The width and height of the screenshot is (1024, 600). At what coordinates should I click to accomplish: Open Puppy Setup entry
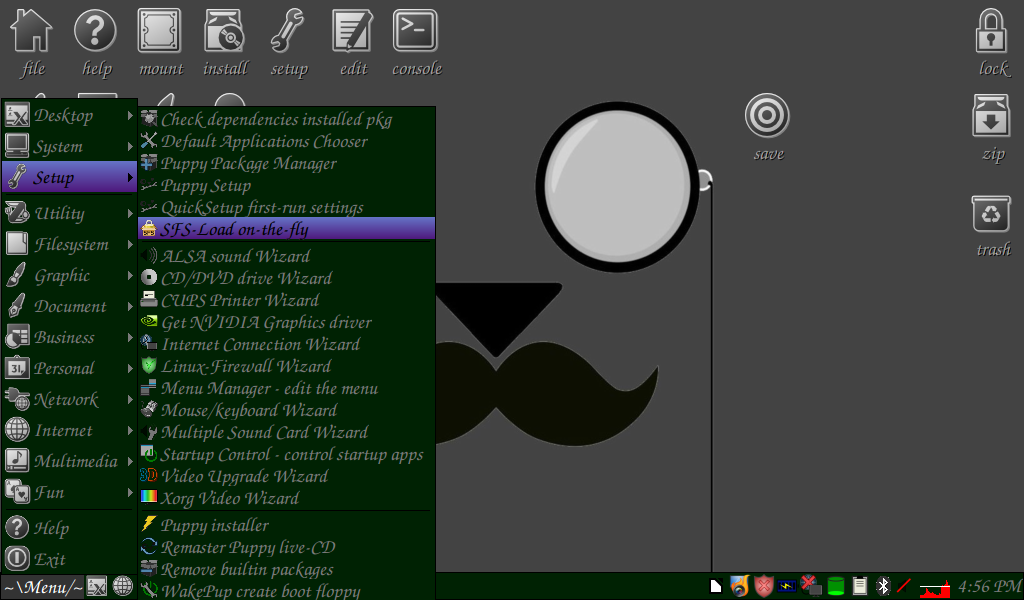[x=287, y=185]
